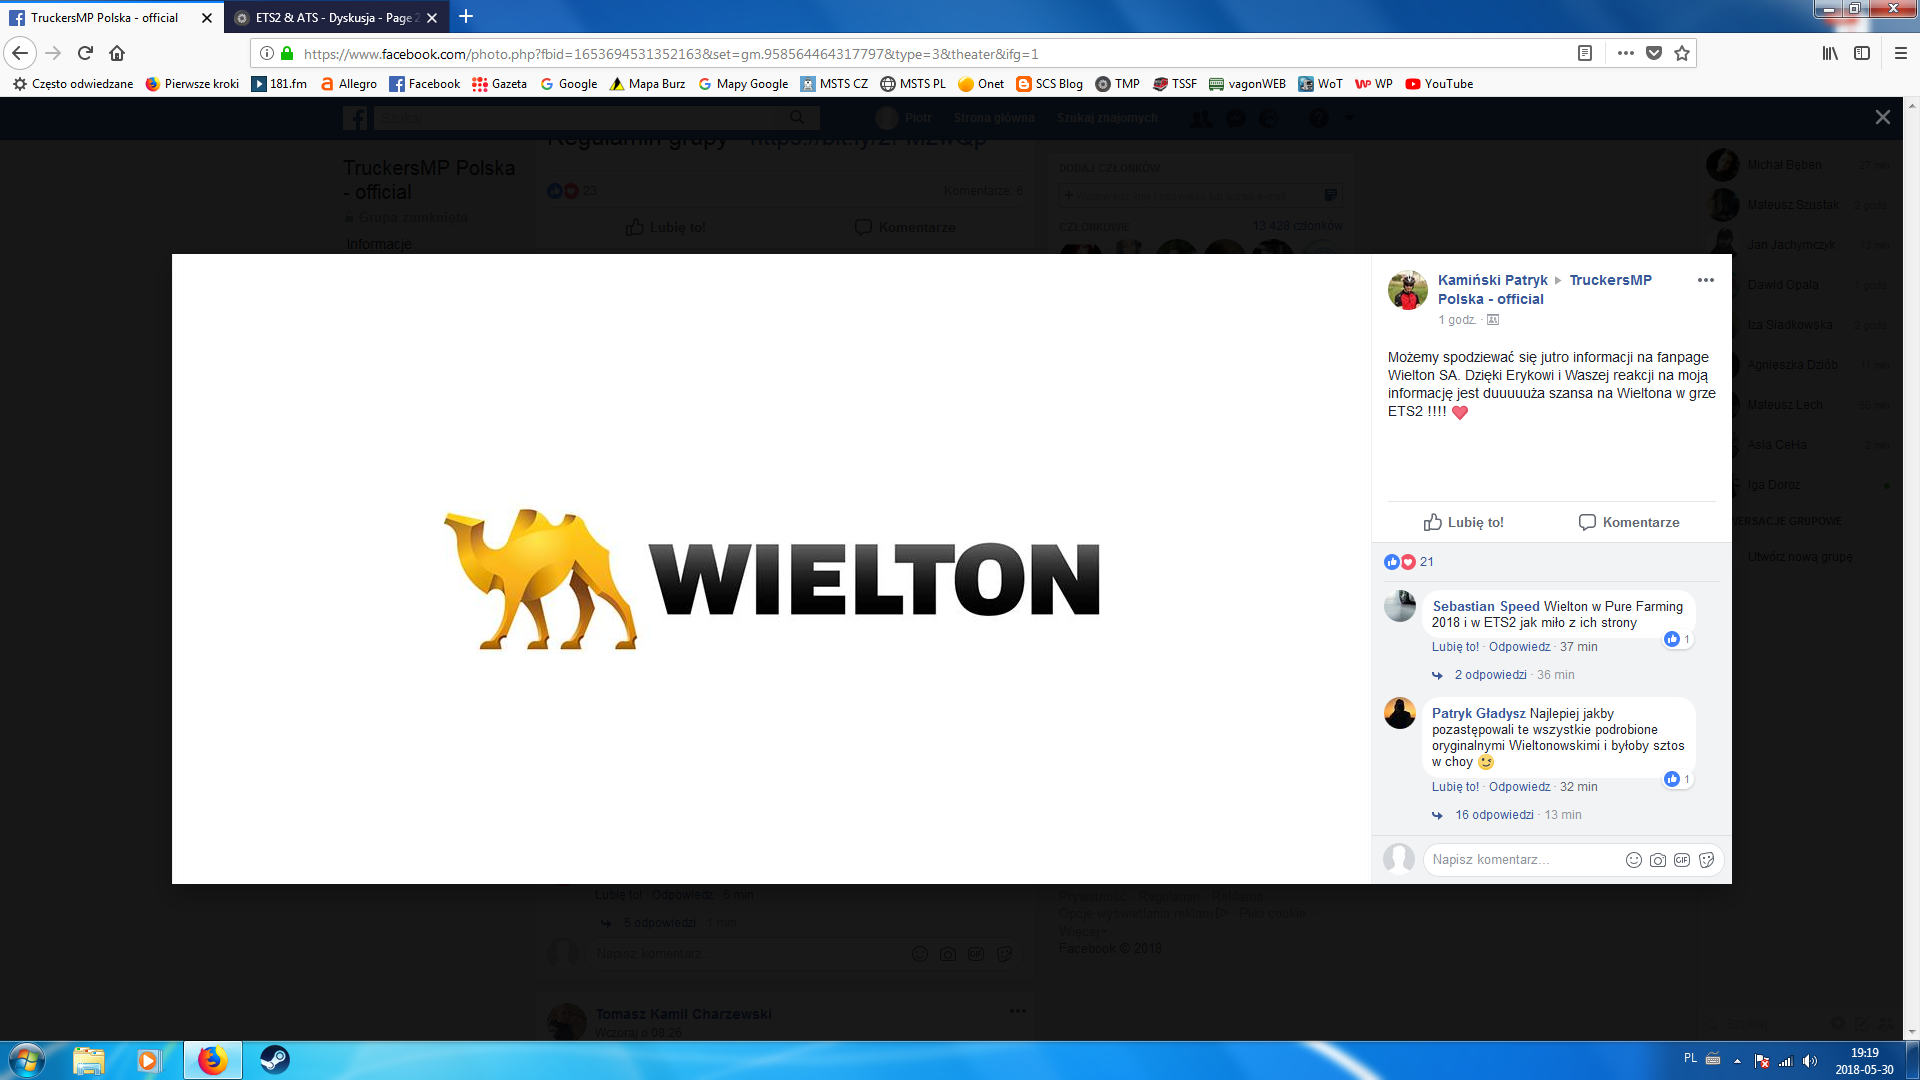Open 181.fm bookmark

click(279, 84)
